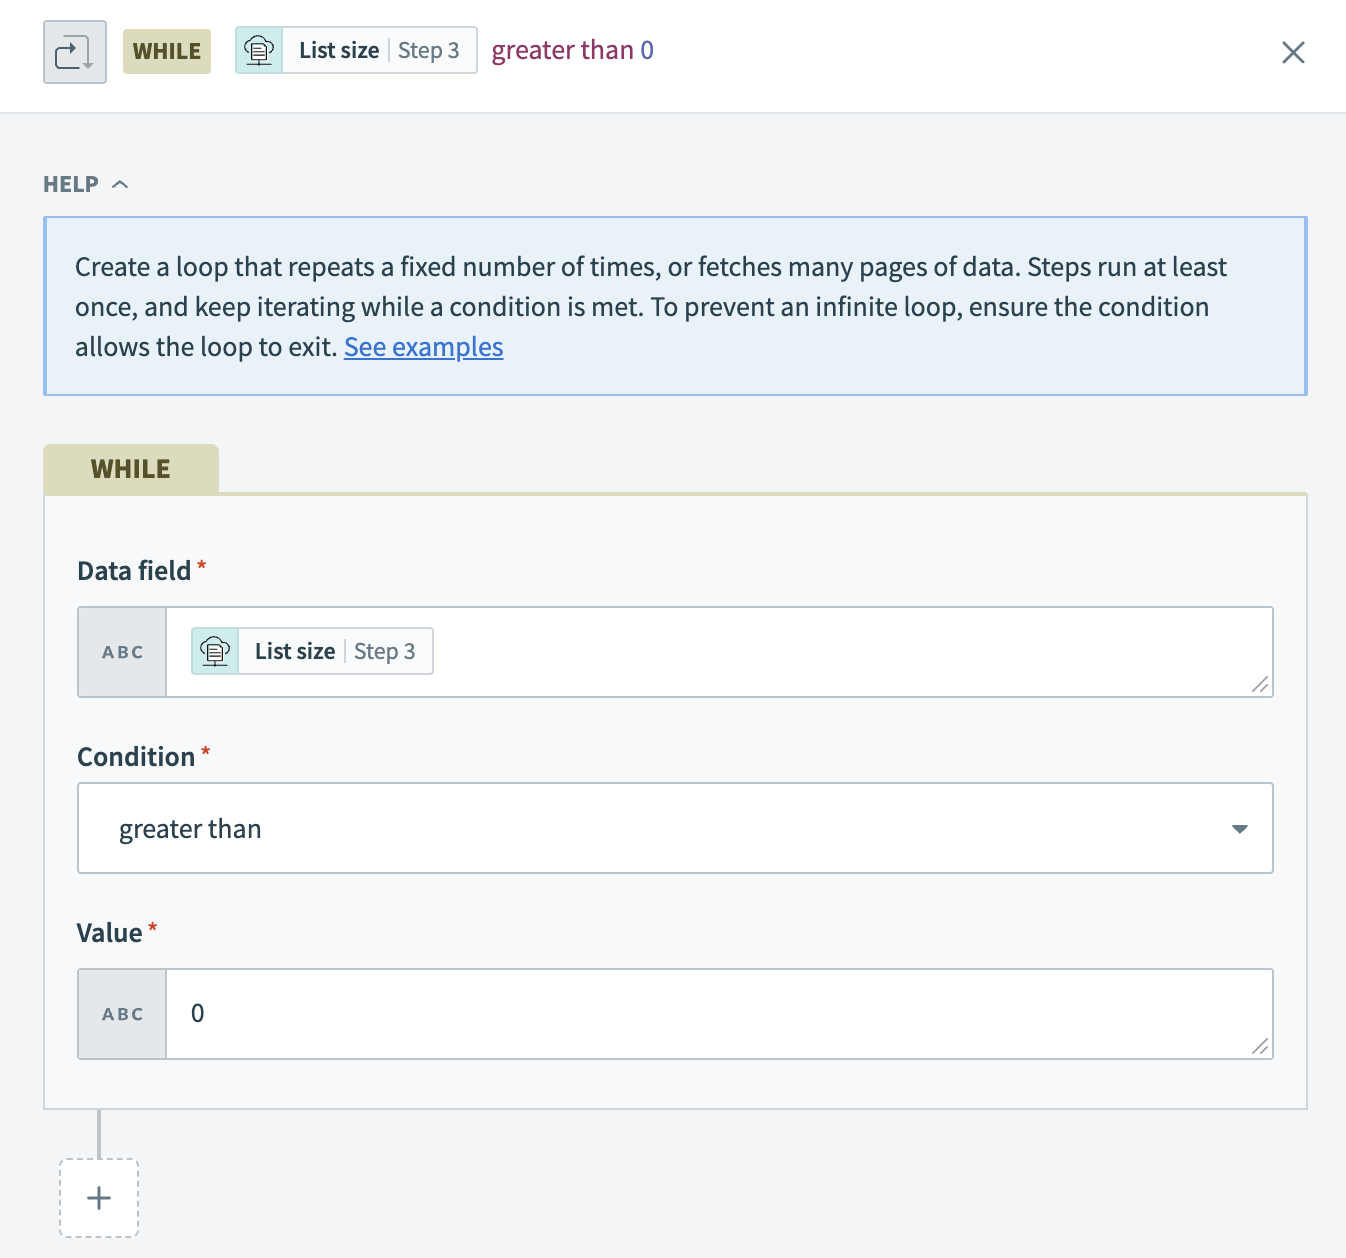1346x1258 pixels.
Task: Click the cloud icon in the header pill
Action: point(259,49)
